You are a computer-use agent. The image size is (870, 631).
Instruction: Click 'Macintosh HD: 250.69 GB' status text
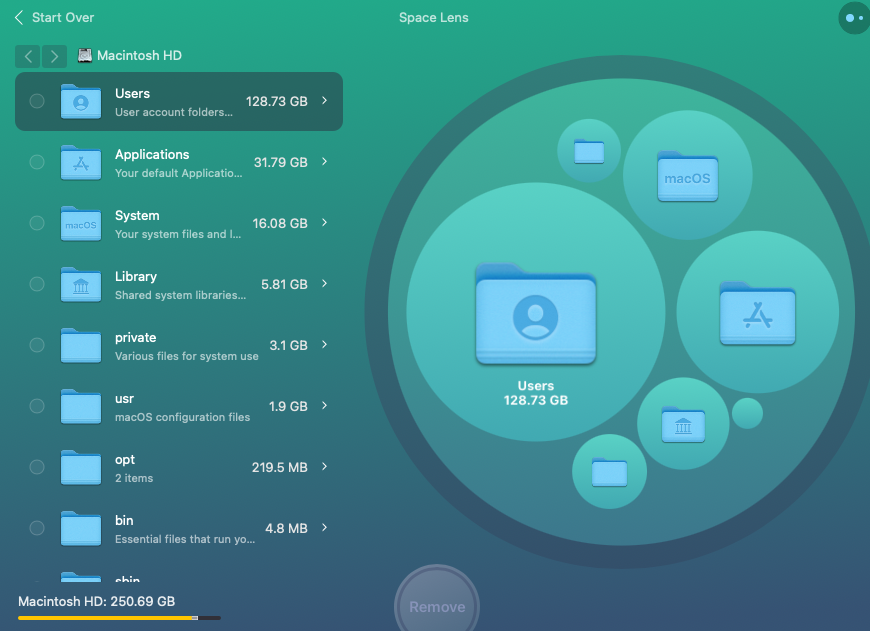(x=97, y=602)
